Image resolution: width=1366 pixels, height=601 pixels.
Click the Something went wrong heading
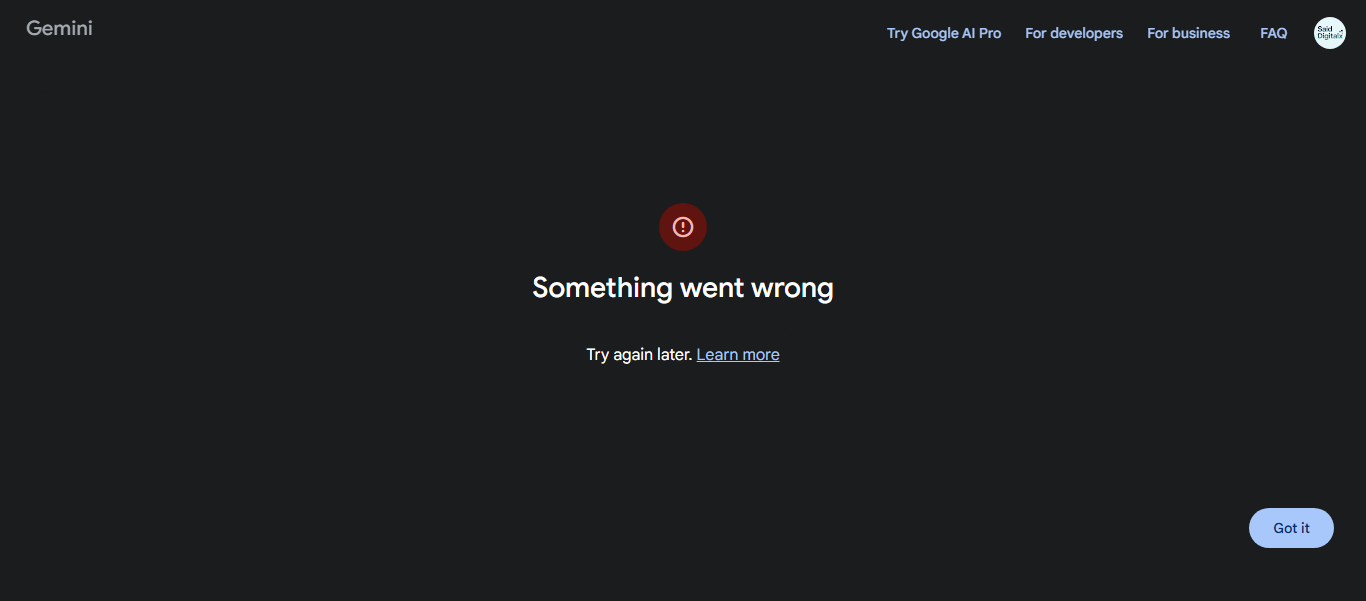click(x=683, y=288)
